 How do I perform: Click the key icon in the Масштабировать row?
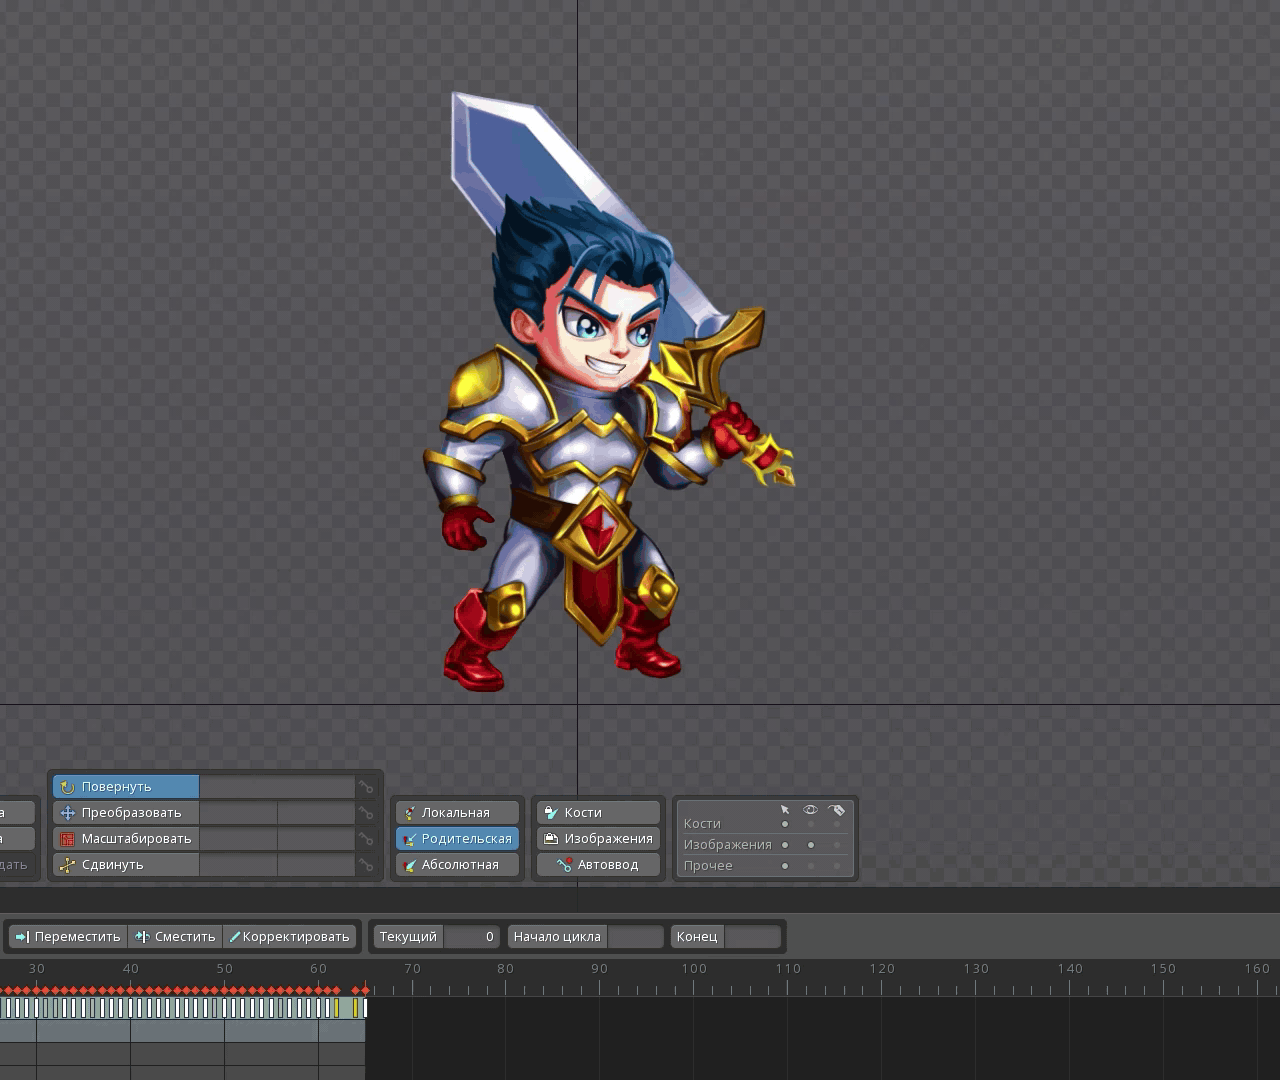[366, 839]
